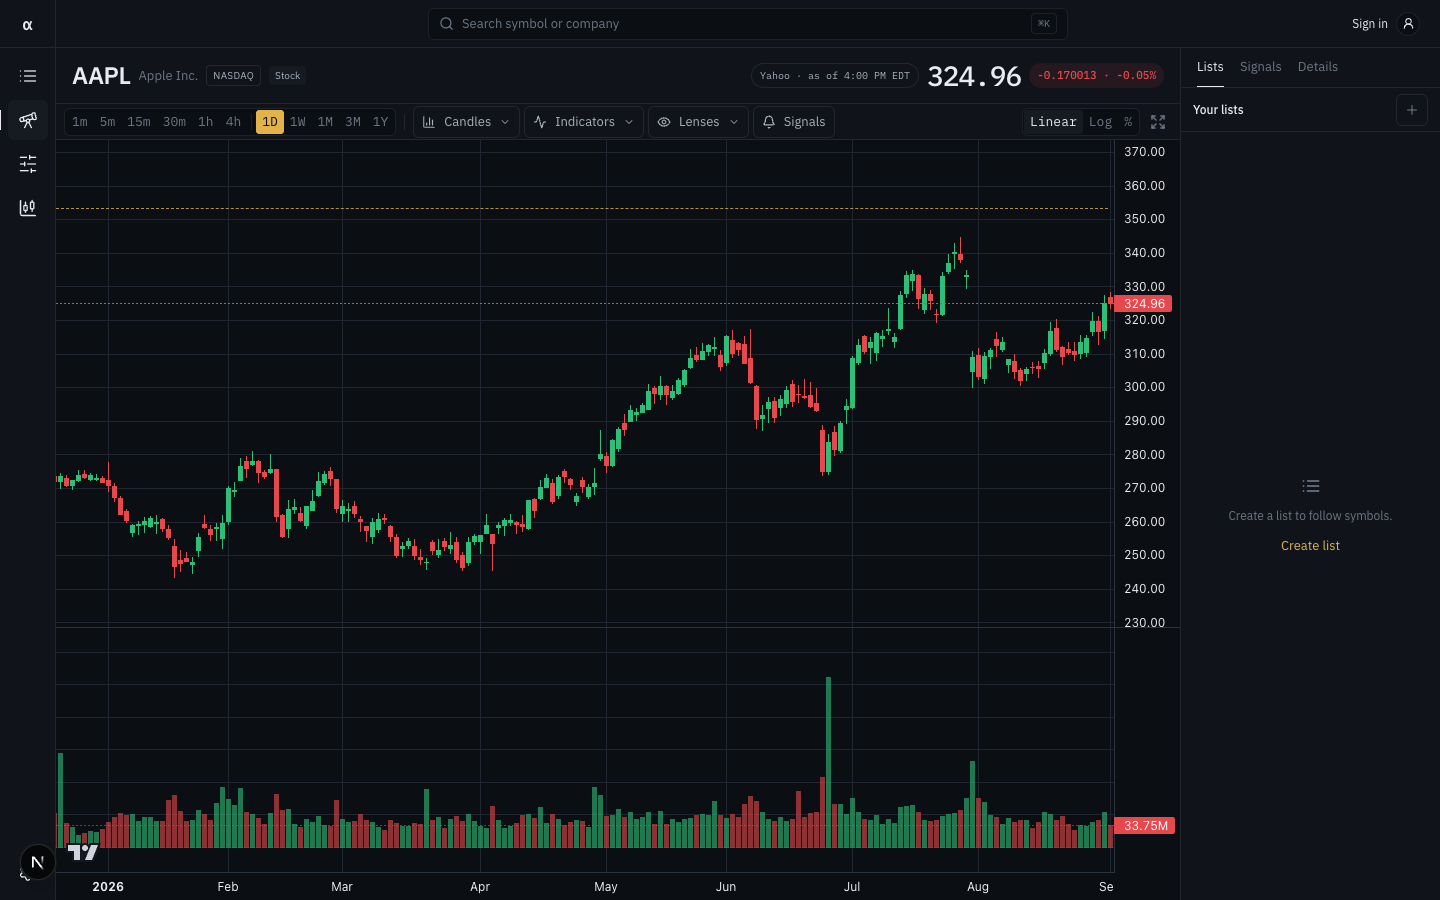The width and height of the screenshot is (1440, 900).
Task: Click the large 324.96 last price
Action: pyautogui.click(x=974, y=76)
